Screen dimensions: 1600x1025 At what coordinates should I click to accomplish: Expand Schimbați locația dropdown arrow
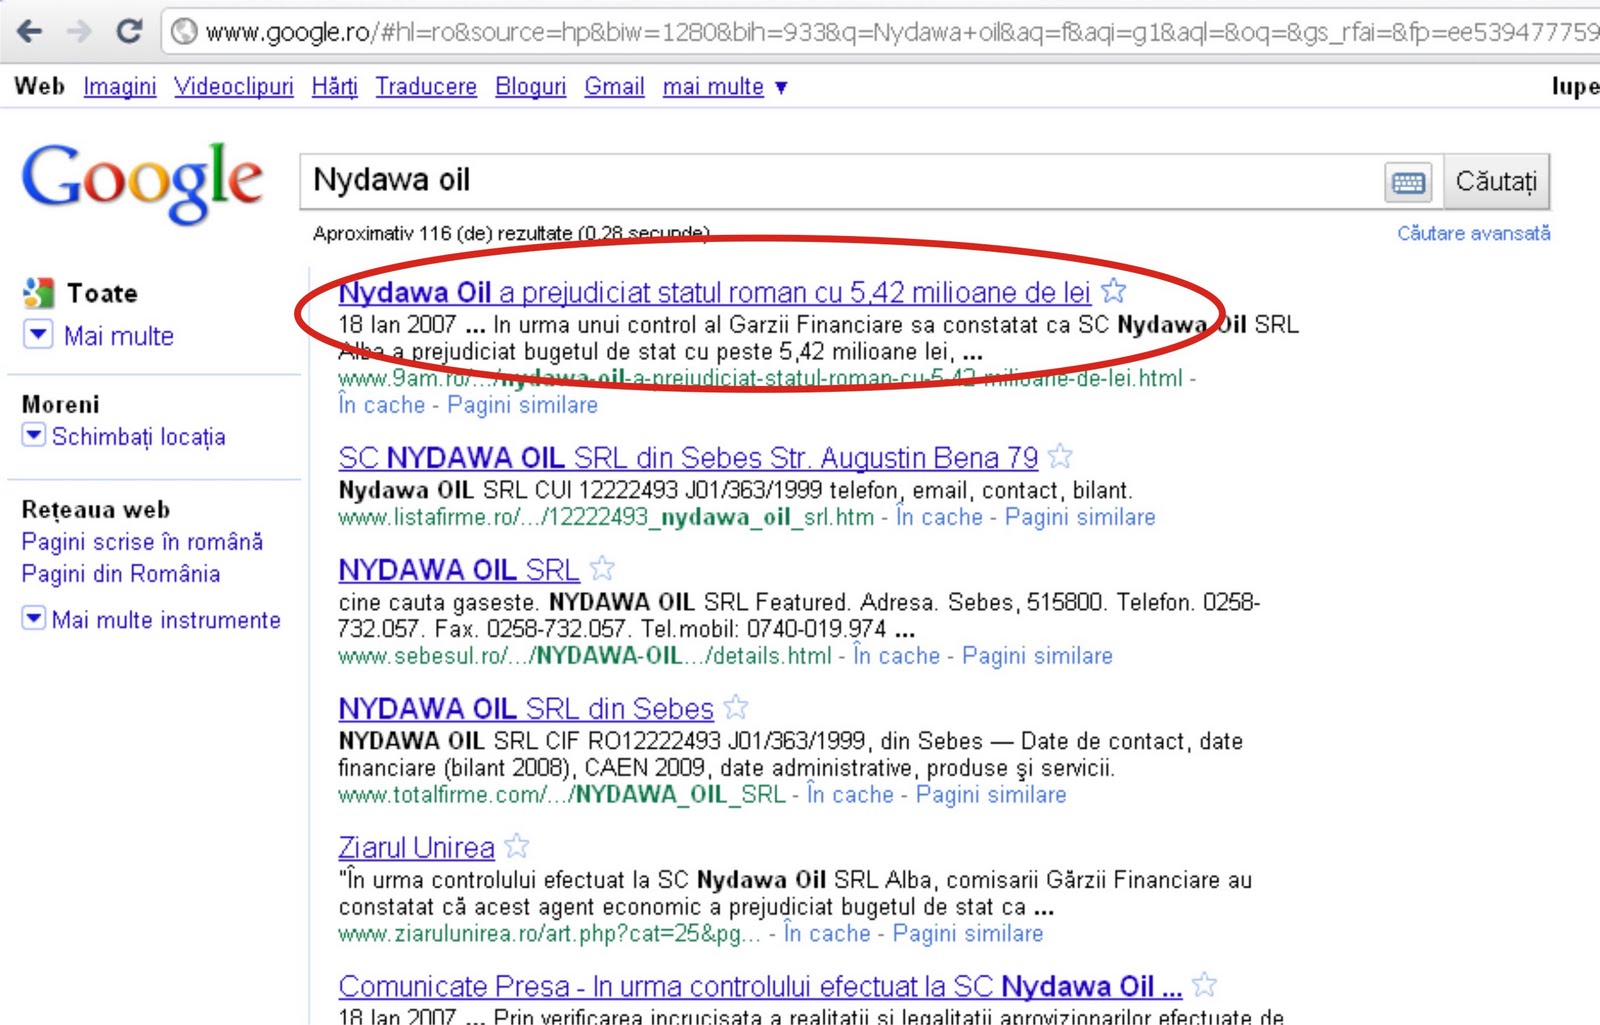pos(34,435)
